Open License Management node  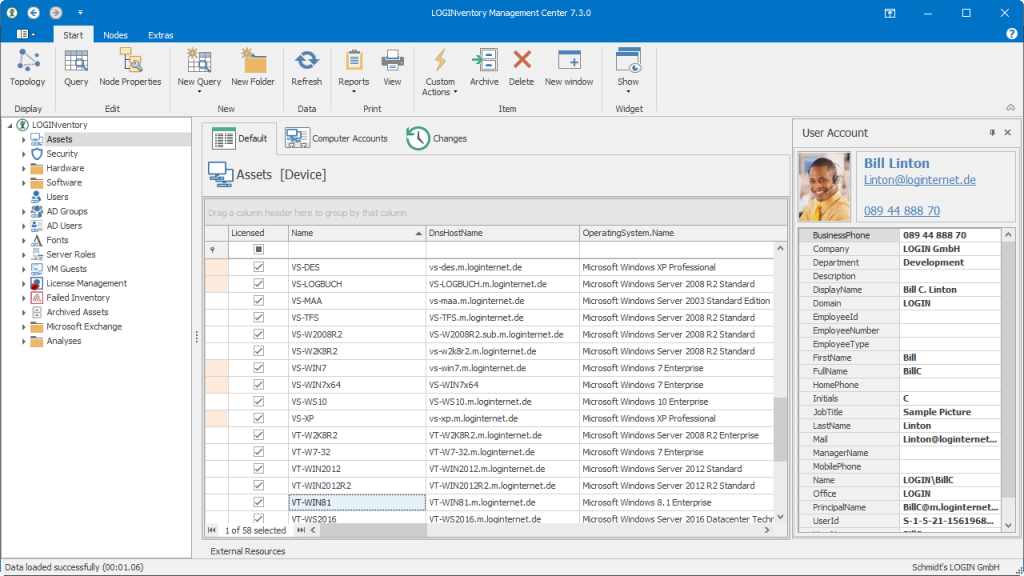coord(86,283)
